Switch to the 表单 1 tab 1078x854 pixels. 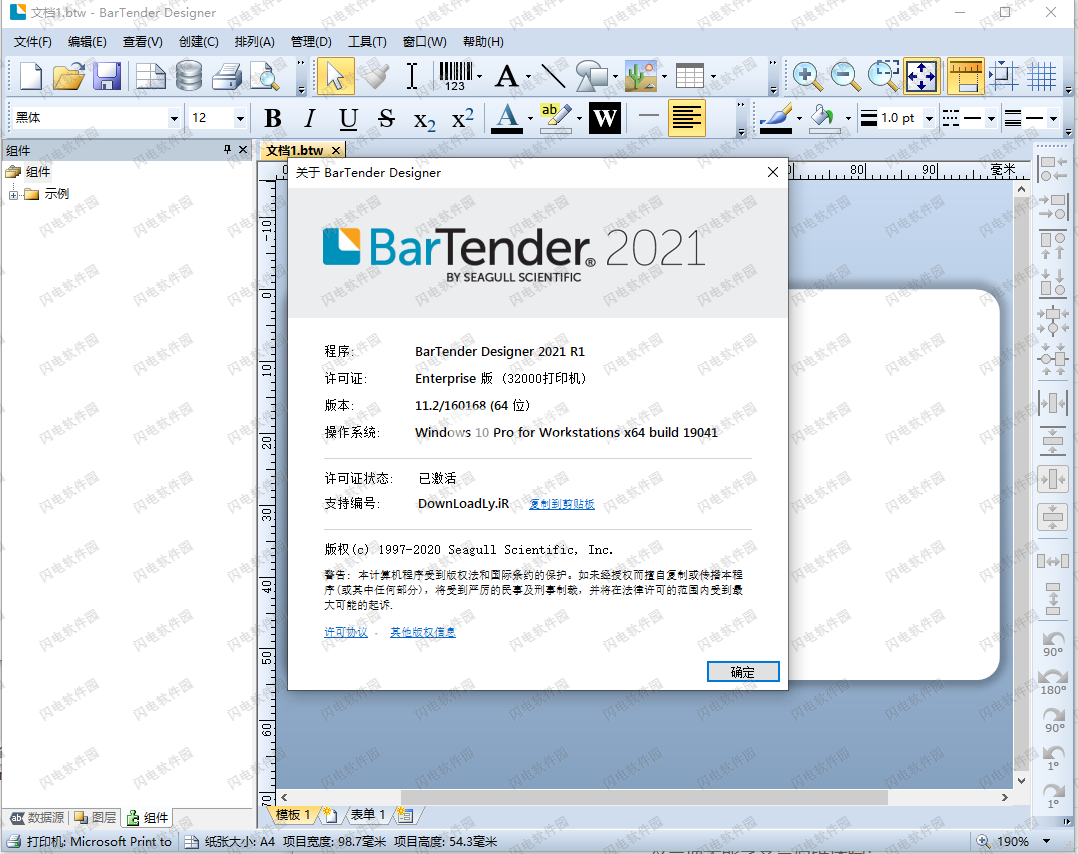point(368,815)
